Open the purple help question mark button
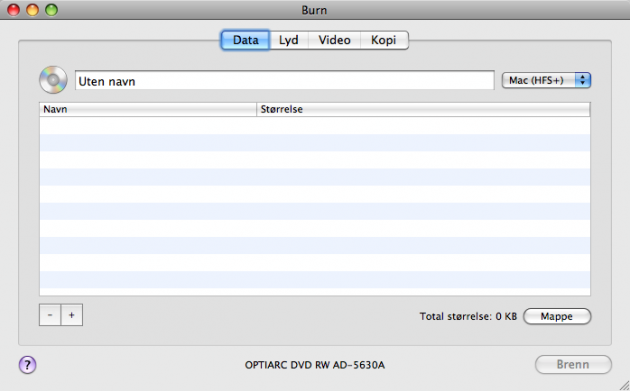630x391 pixels. pyautogui.click(x=27, y=365)
